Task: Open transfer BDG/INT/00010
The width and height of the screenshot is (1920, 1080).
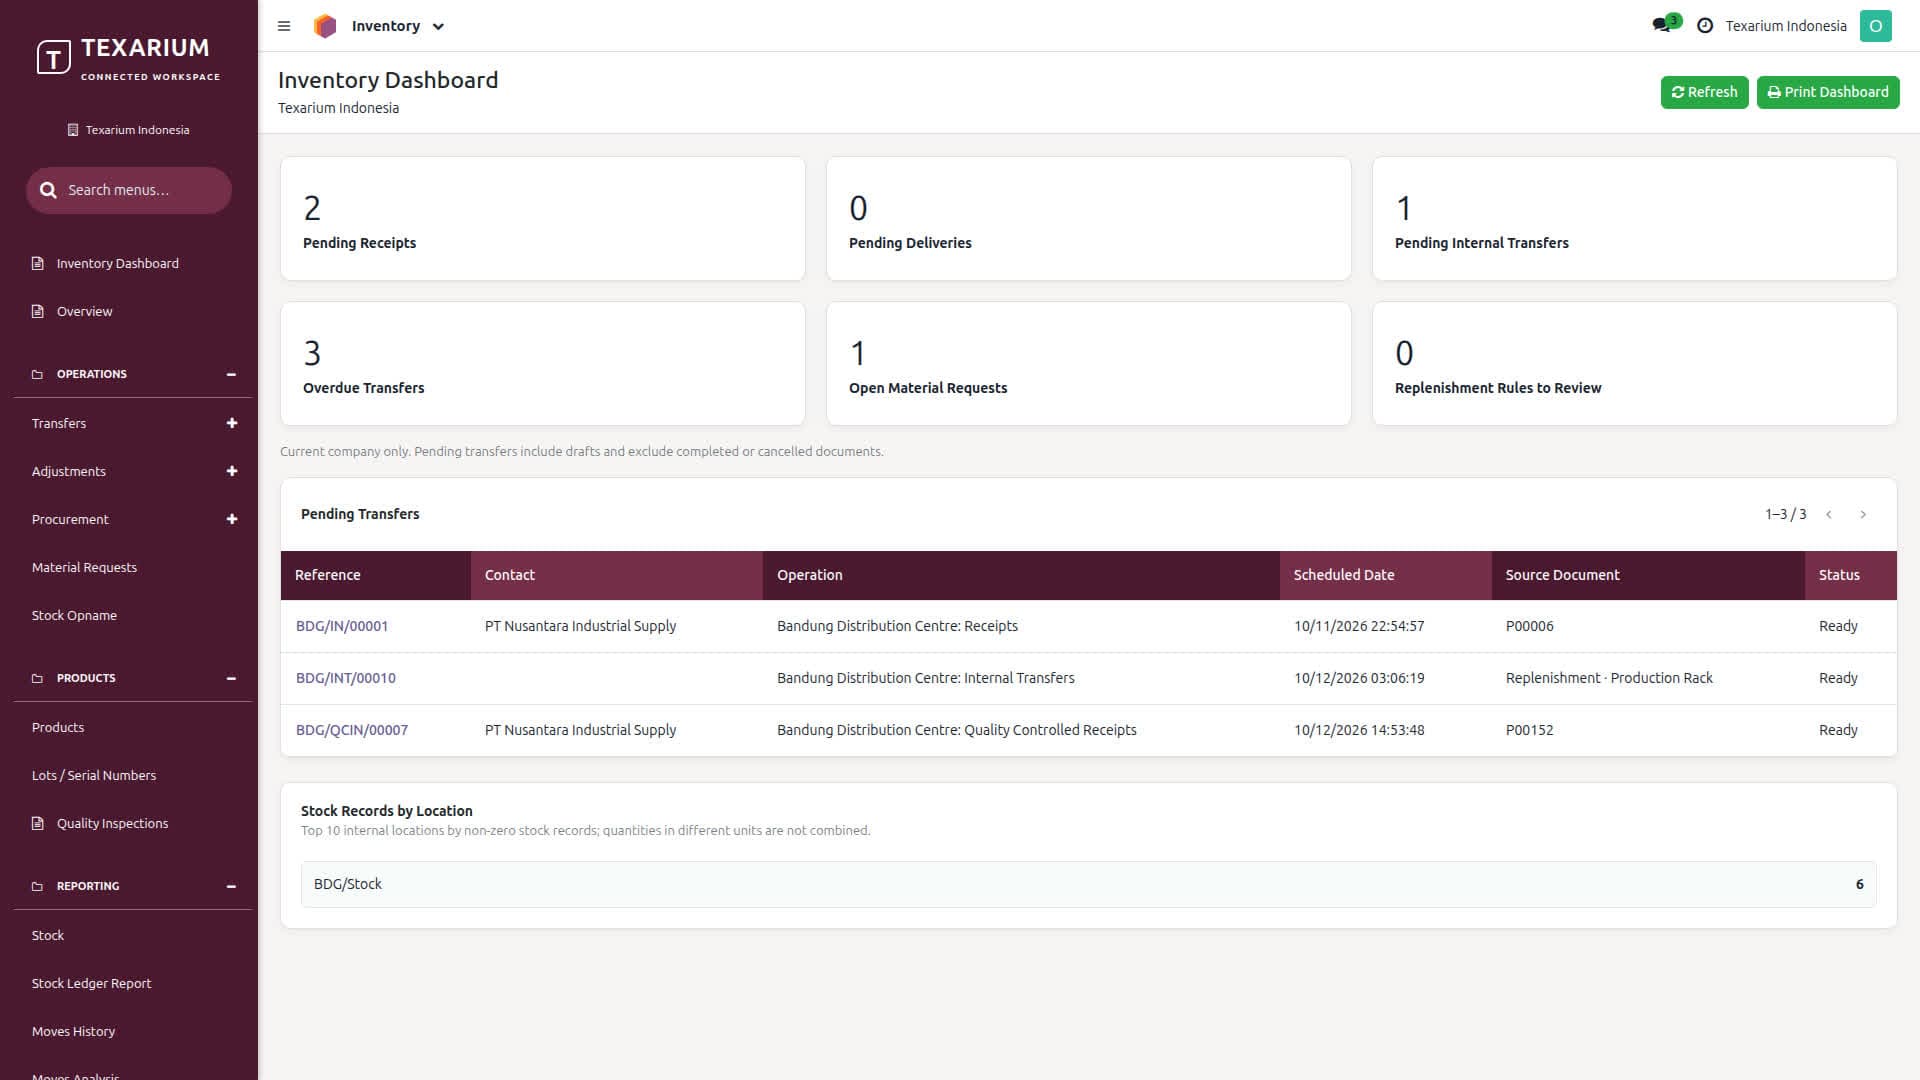Action: (x=346, y=678)
